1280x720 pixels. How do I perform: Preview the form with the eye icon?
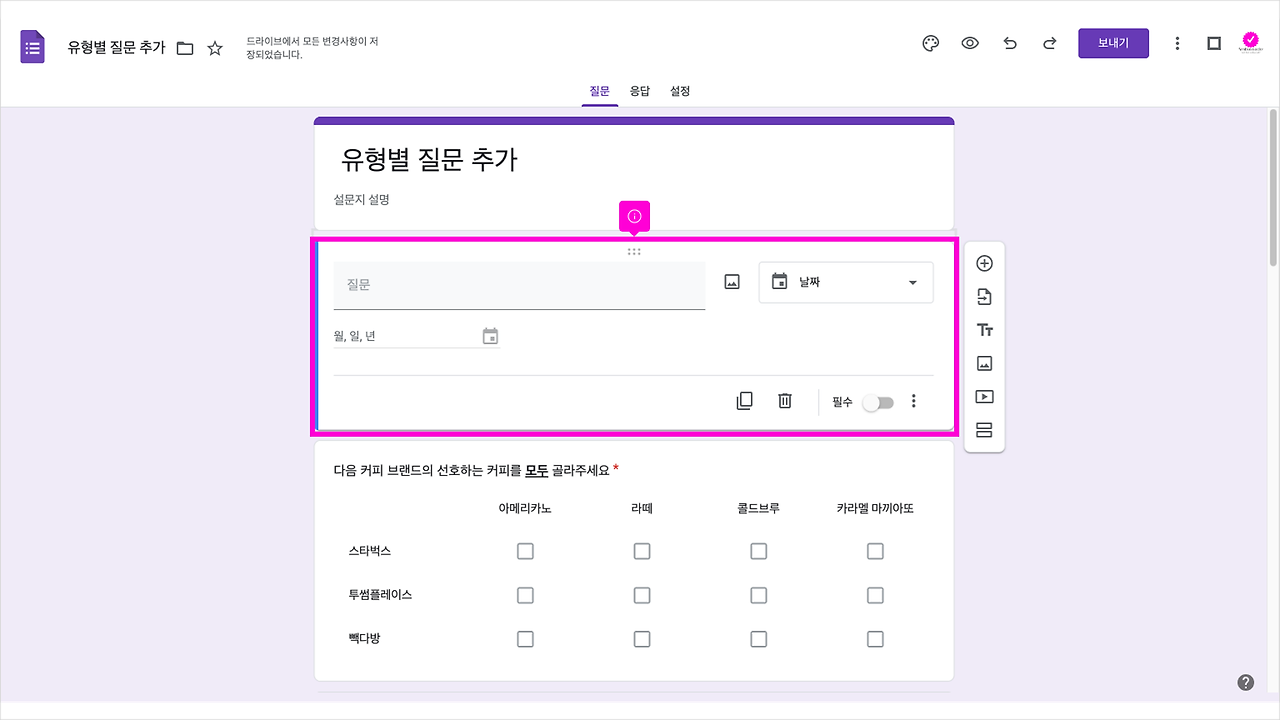coord(969,43)
